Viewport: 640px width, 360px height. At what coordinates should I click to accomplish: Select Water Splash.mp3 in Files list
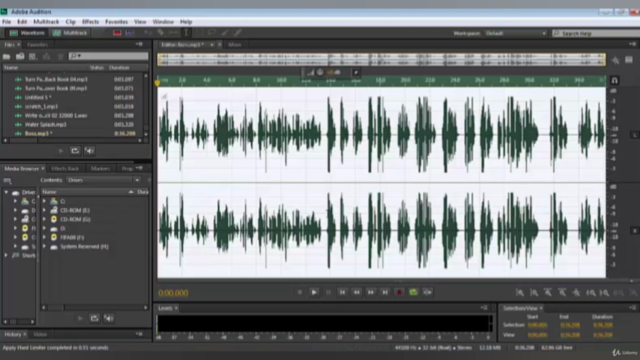[45, 124]
